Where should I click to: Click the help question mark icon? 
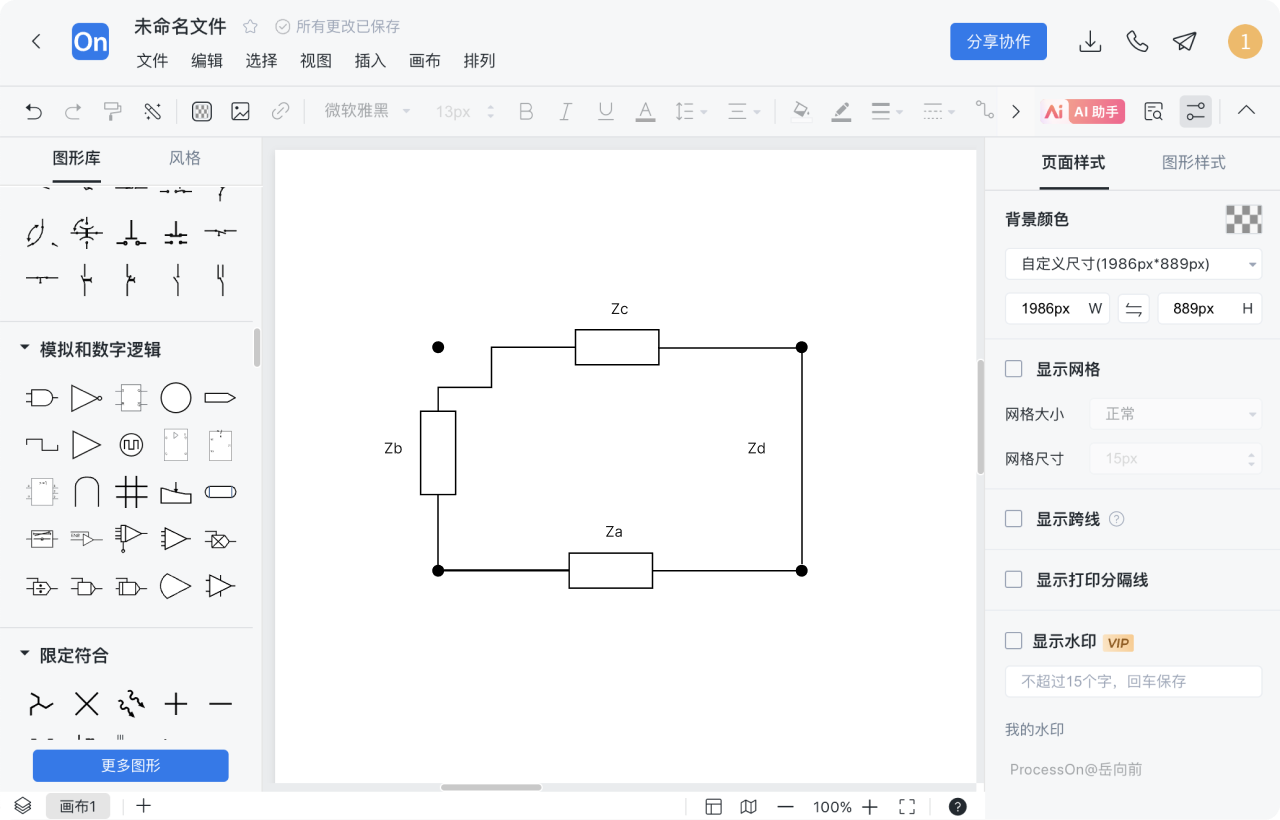(x=957, y=807)
